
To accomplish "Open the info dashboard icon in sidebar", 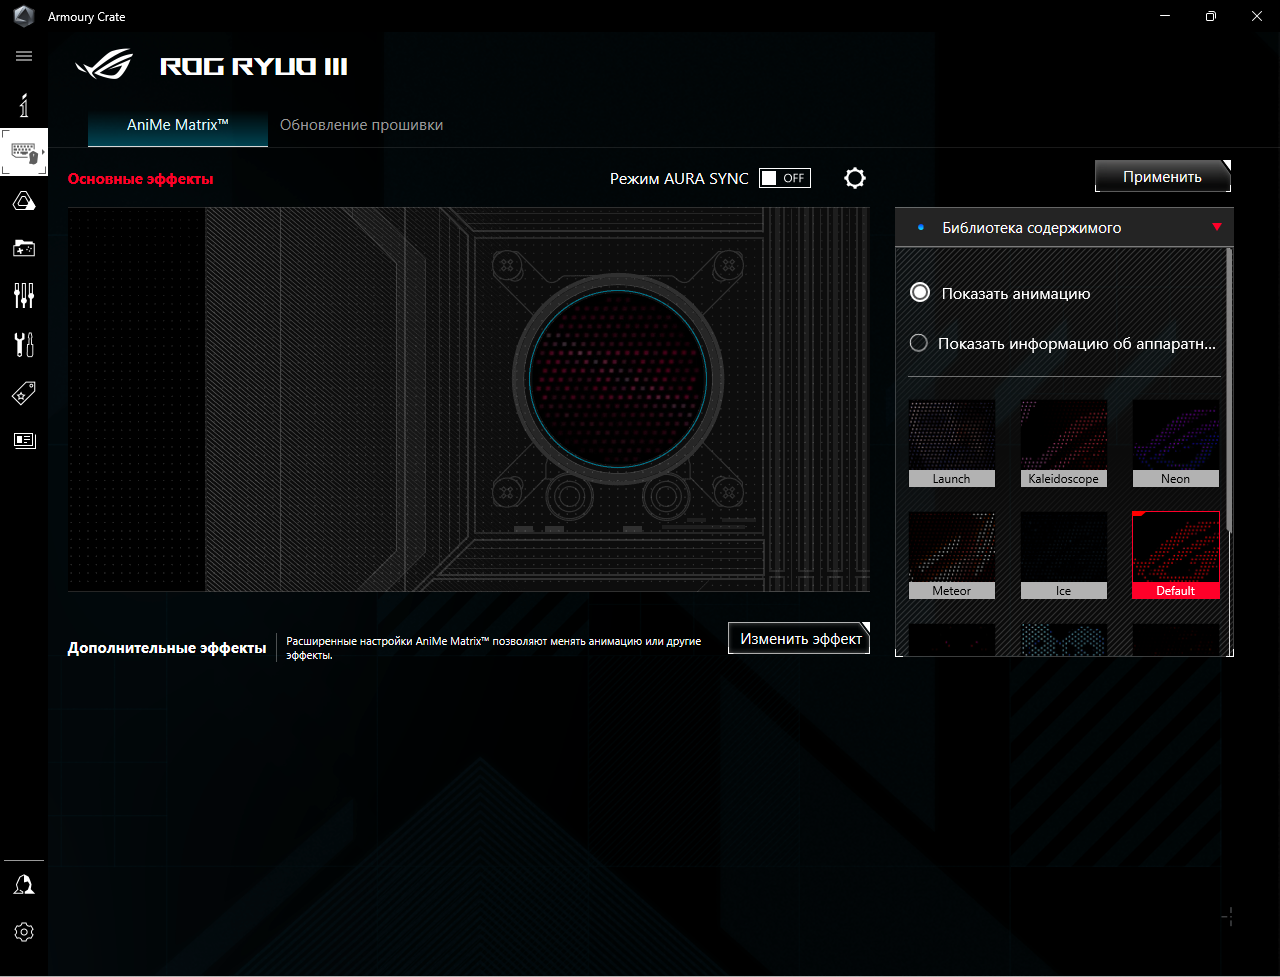I will coord(24,105).
